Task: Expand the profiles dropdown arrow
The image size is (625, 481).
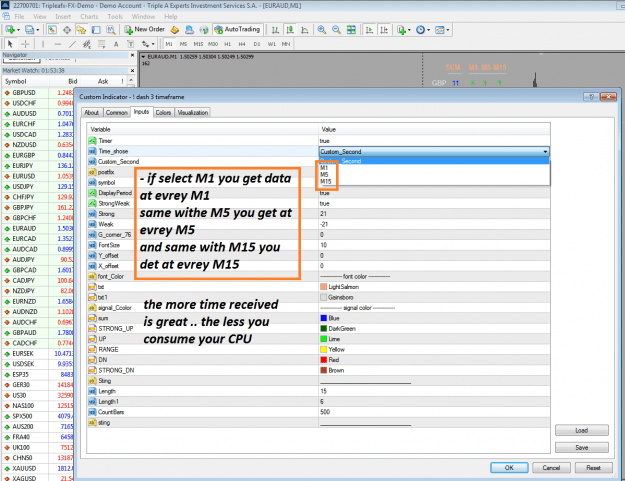Action: [38, 30]
